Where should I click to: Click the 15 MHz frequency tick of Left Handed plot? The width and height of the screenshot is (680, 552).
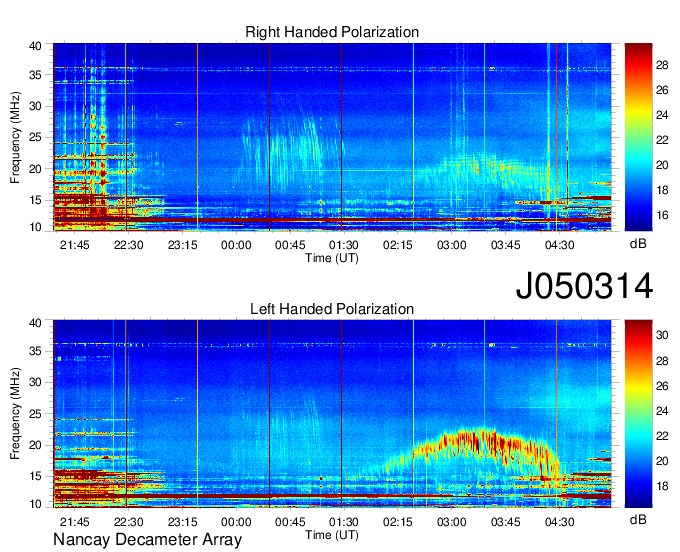point(35,476)
